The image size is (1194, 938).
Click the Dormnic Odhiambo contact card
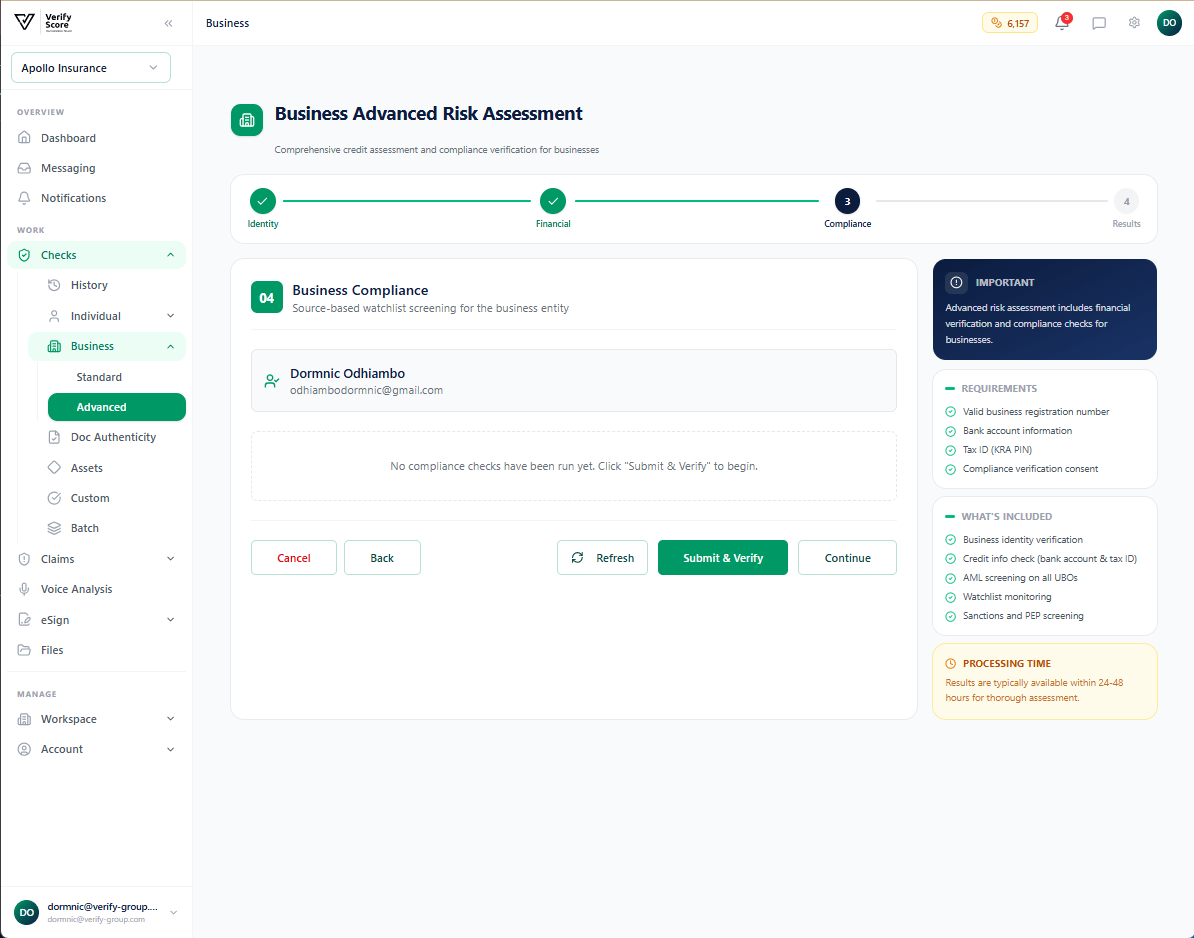573,381
